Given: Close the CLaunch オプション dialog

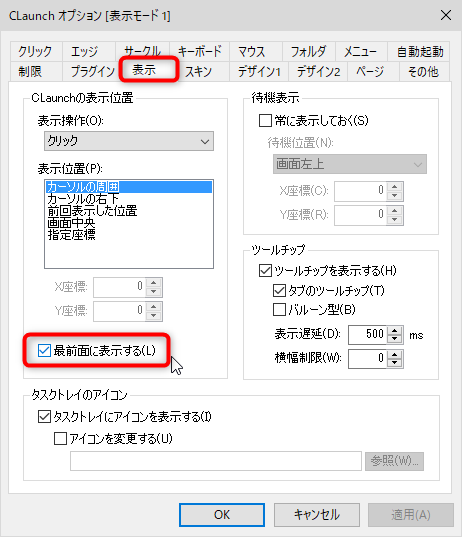Looking at the screenshot, I should point(446,15).
